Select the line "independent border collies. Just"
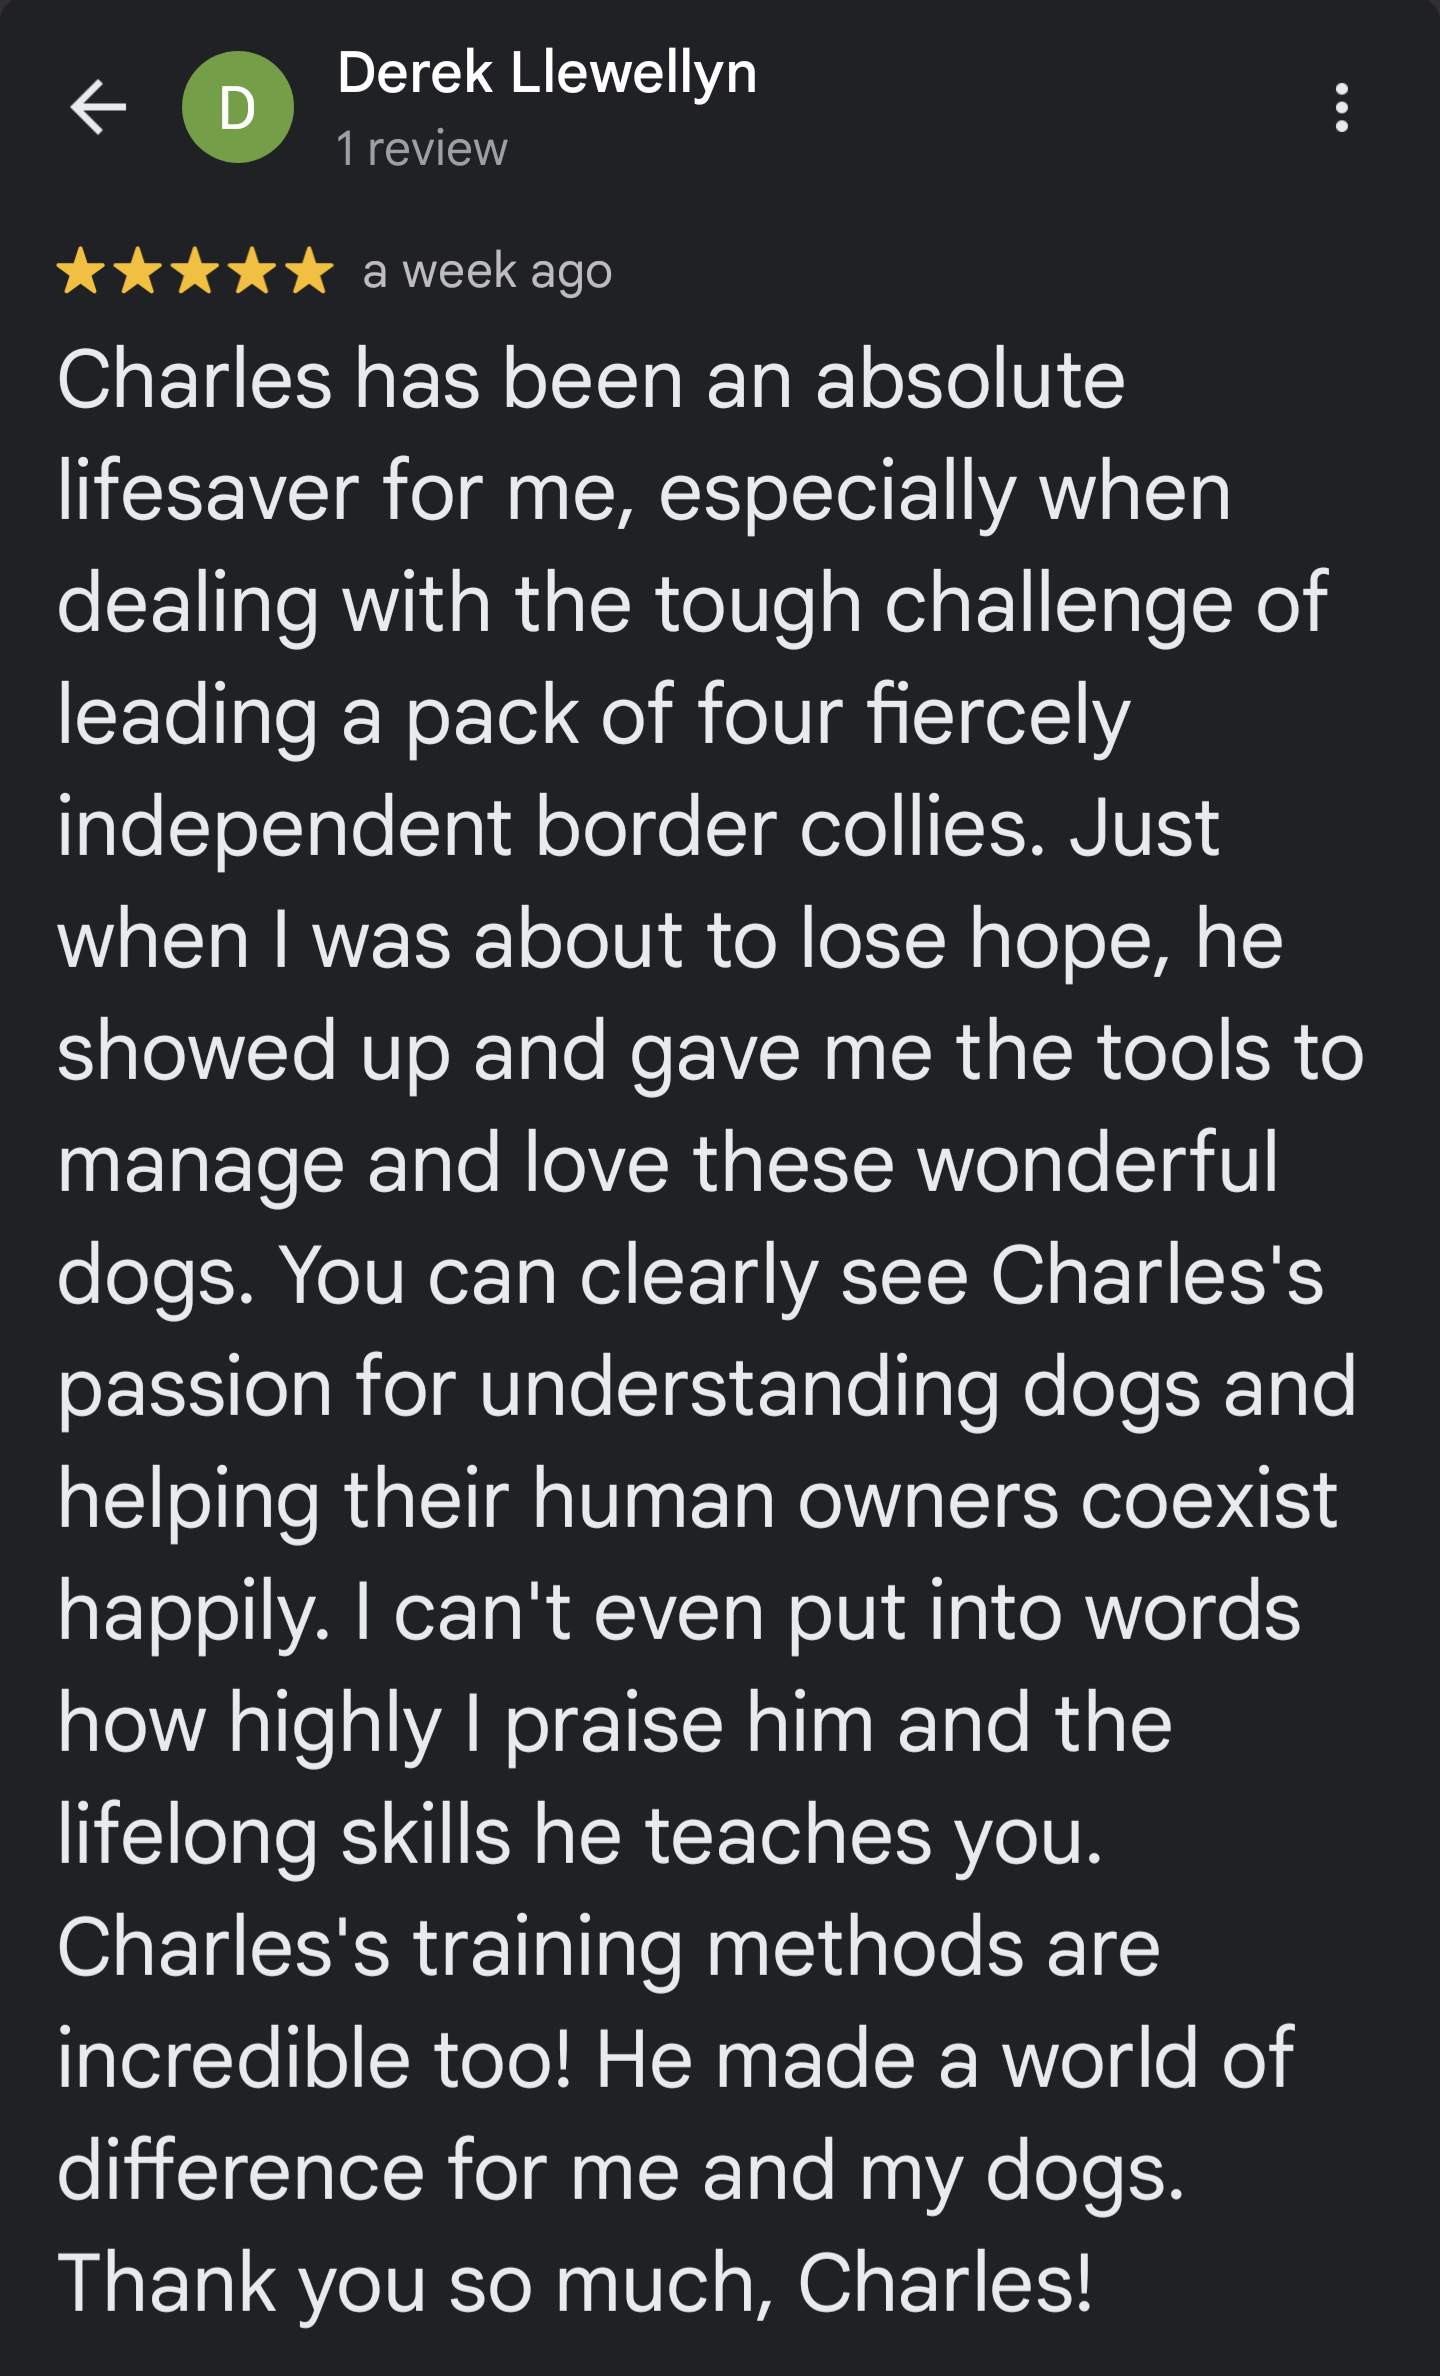 (638, 829)
